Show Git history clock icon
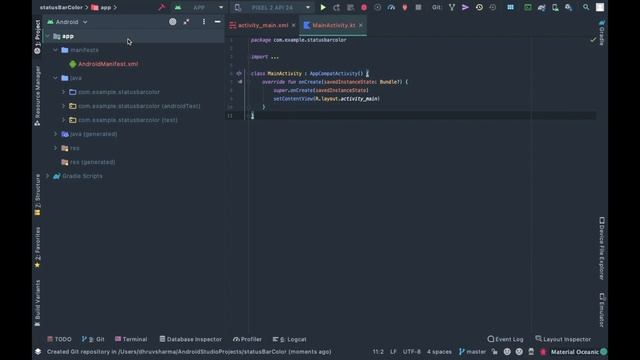Viewport: 640px width, 360px height. tap(479, 7)
